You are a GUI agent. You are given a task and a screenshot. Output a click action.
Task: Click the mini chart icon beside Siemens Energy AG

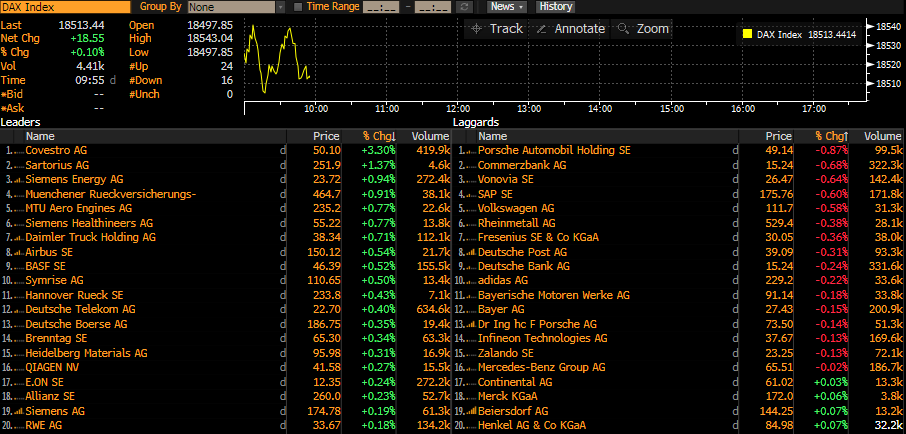pyautogui.click(x=283, y=178)
